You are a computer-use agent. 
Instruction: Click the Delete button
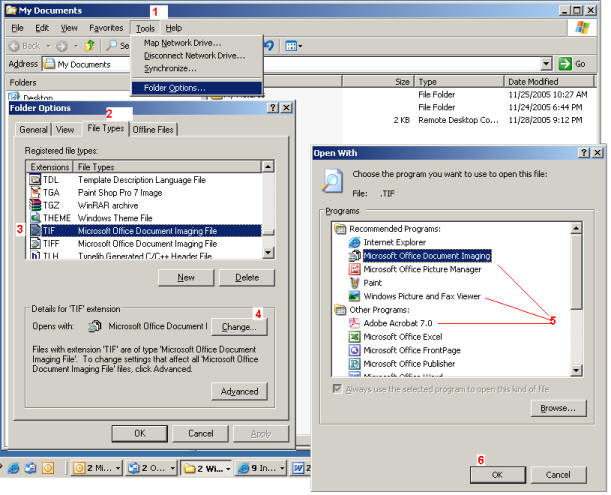247,278
